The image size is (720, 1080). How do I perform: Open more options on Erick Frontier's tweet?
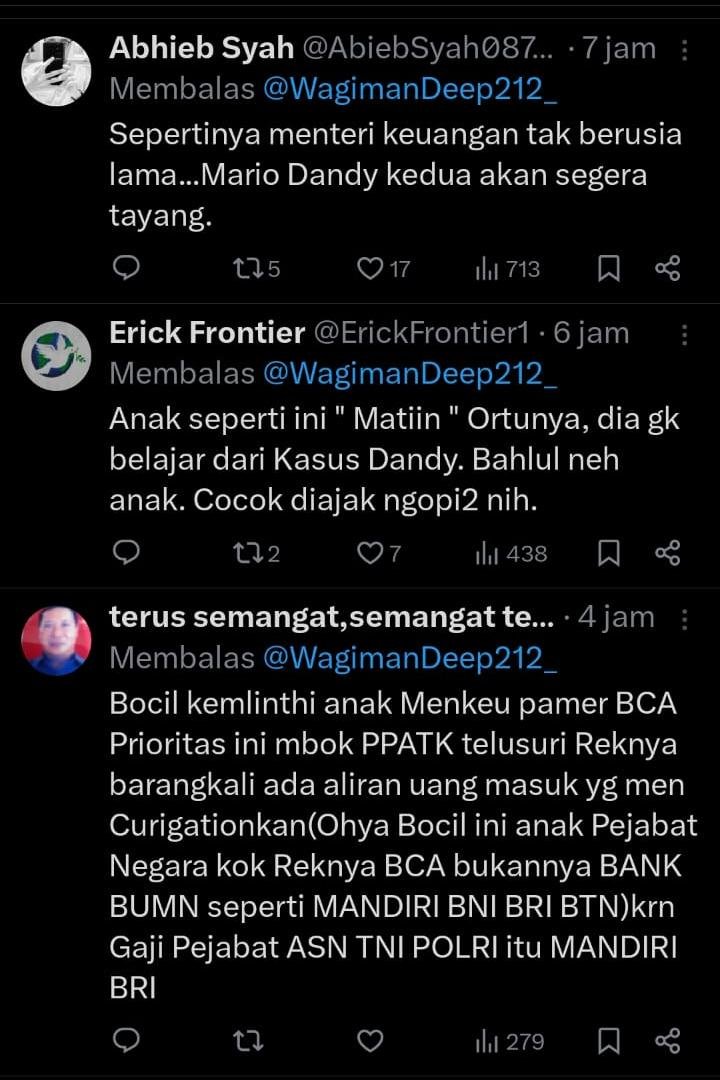685,334
